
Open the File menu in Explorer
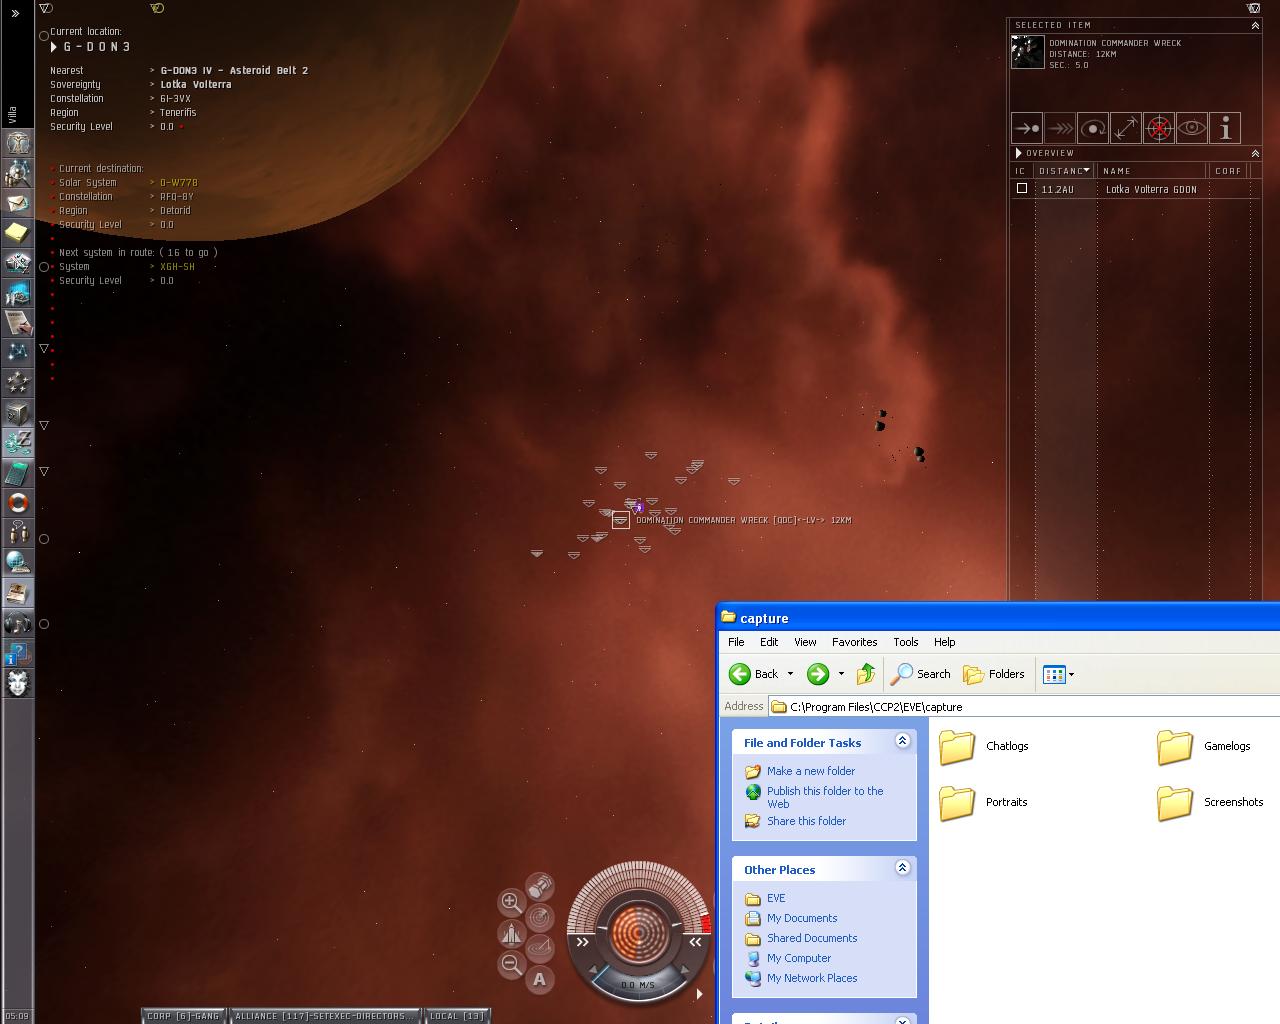[x=736, y=642]
